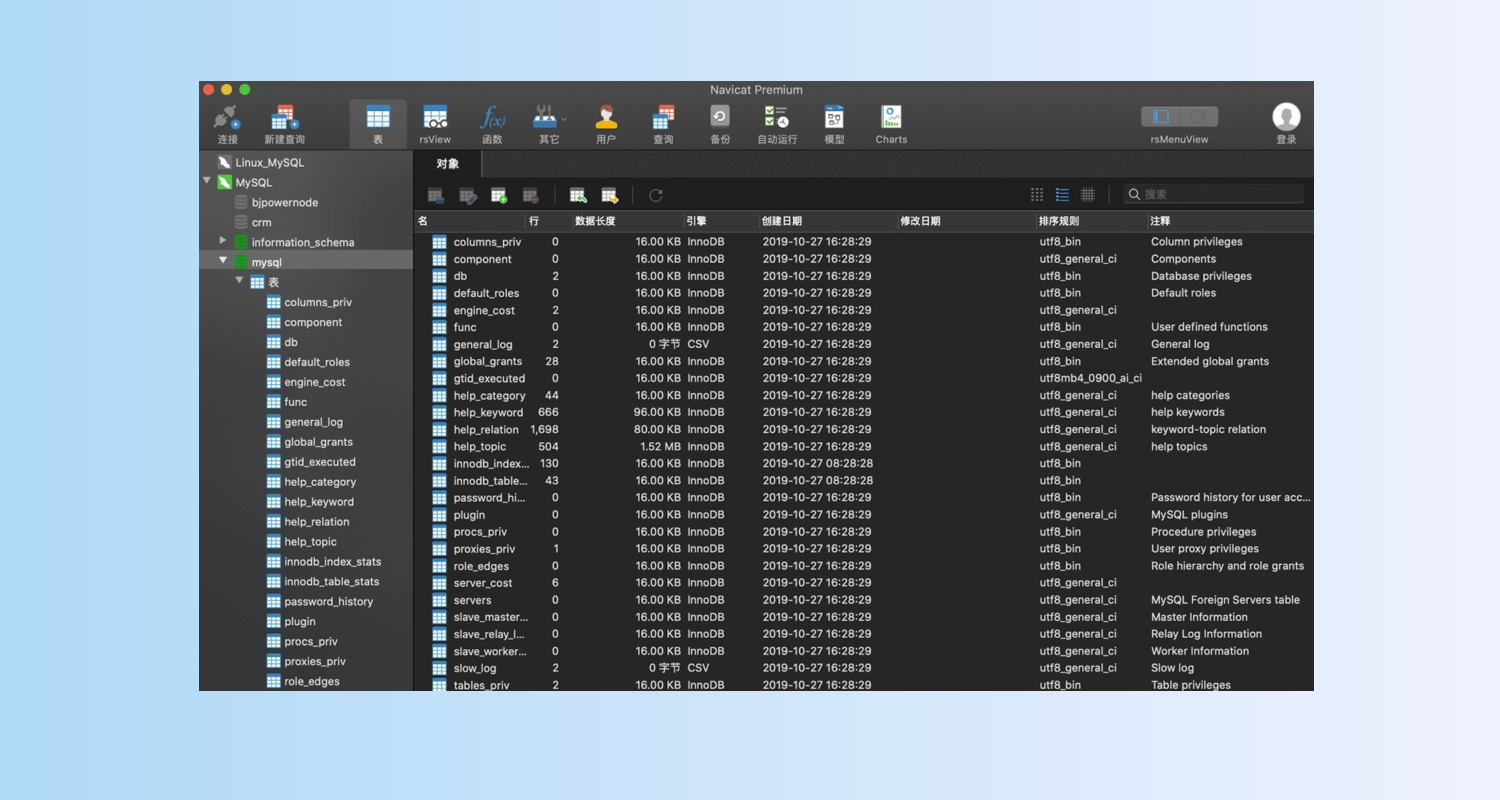This screenshot has width=1500, height=800.
Task: Select the server_cost table row
Action: click(x=864, y=583)
